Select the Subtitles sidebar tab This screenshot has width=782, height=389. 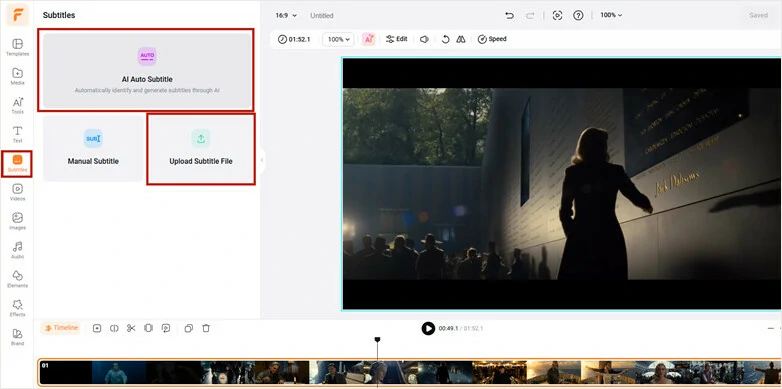click(x=17, y=164)
